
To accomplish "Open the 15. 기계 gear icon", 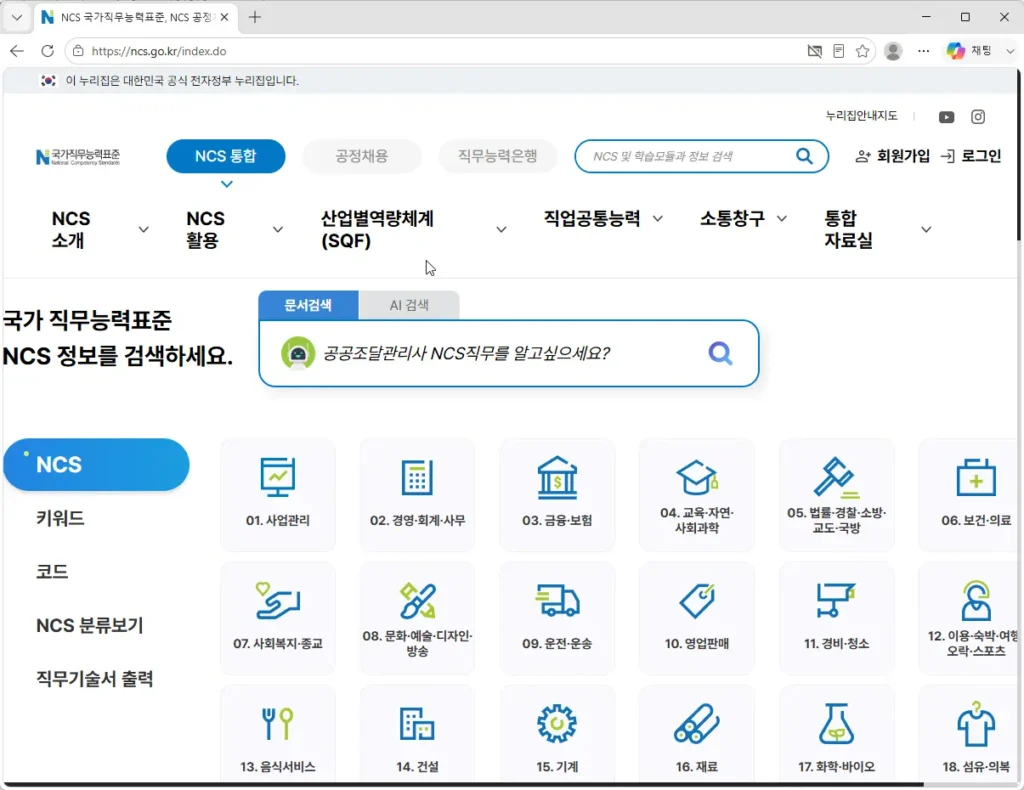I will [x=557, y=723].
